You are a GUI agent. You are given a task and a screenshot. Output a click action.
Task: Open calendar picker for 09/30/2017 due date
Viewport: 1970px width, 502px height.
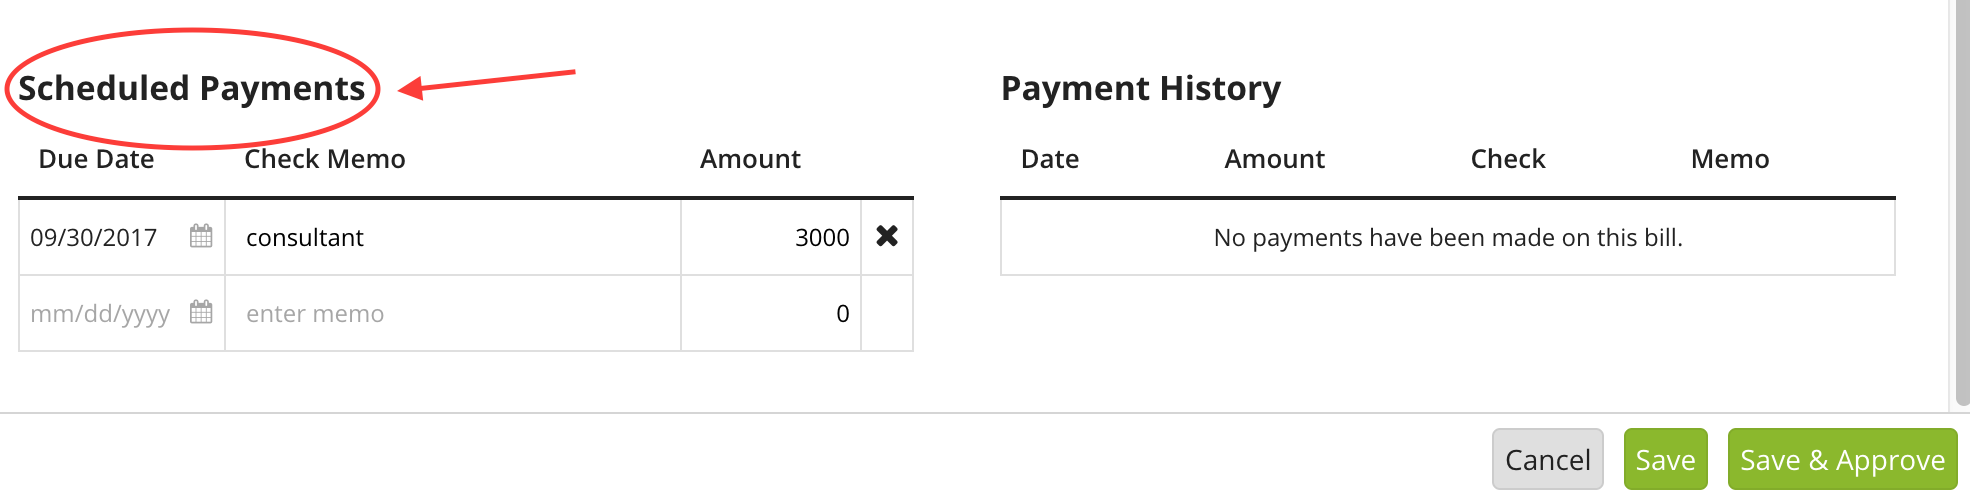[201, 236]
